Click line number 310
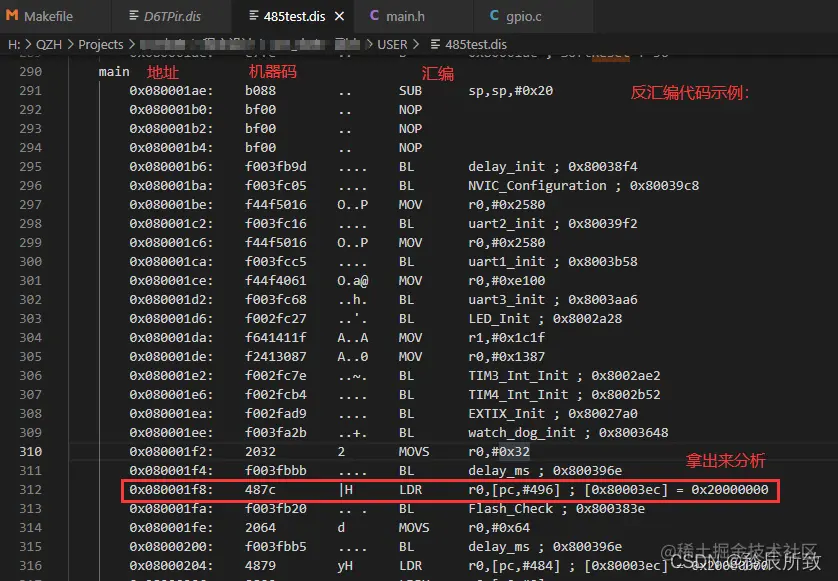The image size is (838, 581). (x=30, y=452)
